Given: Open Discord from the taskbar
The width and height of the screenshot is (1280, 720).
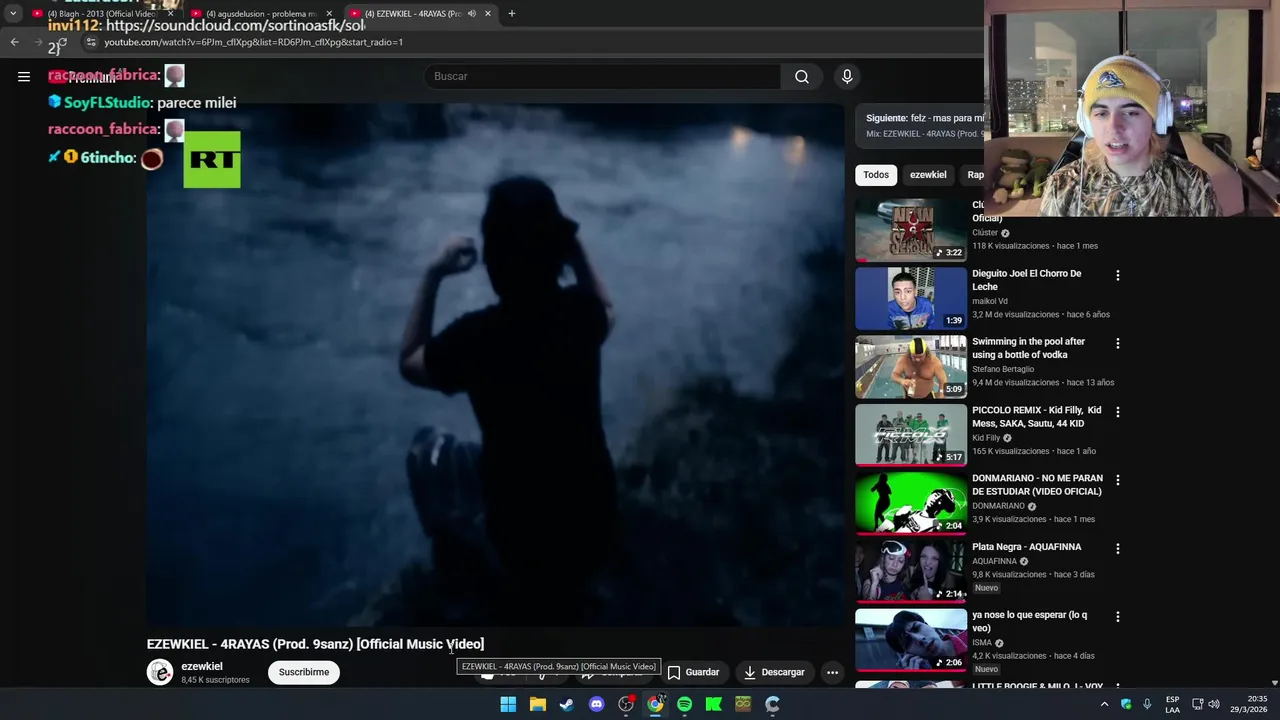Looking at the screenshot, I should (x=597, y=704).
